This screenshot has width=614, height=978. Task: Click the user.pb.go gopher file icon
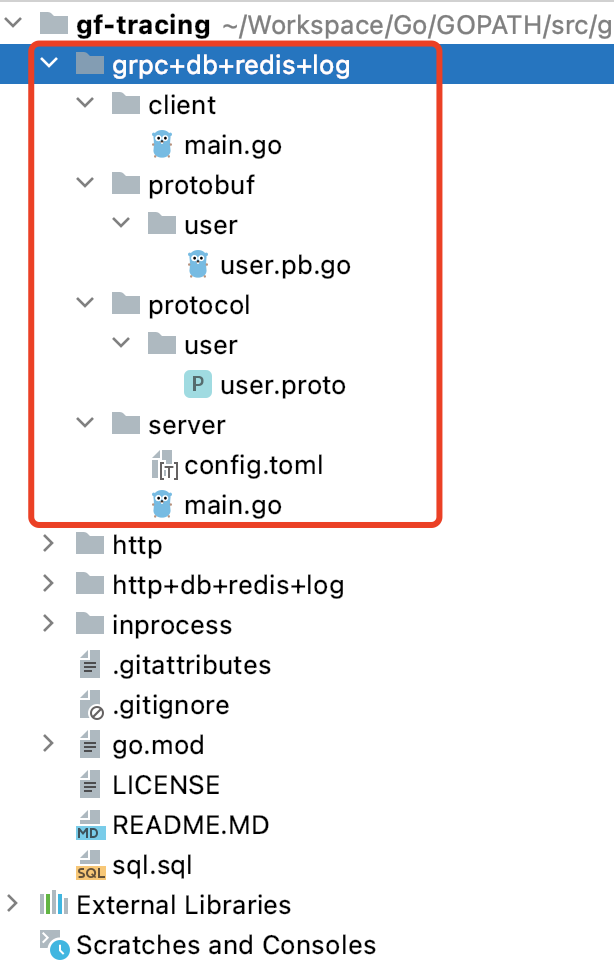coord(198,265)
